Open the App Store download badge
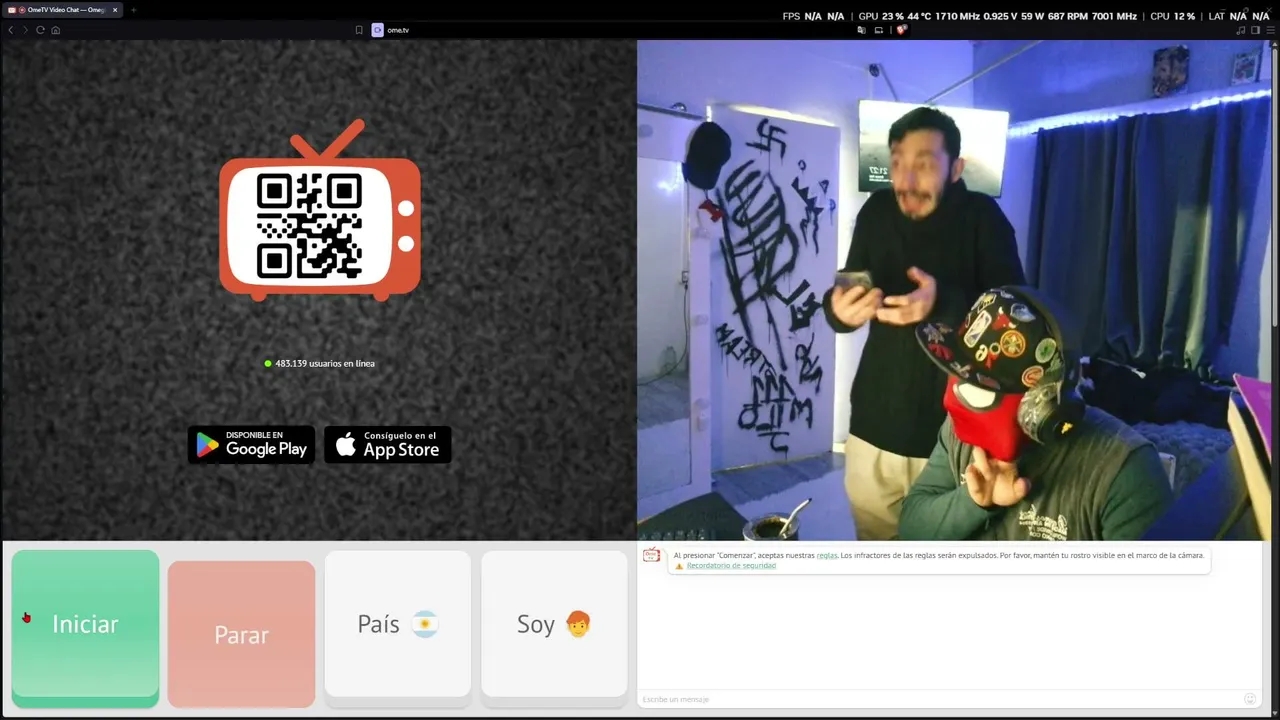Viewport: 1280px width, 720px height. click(388, 445)
